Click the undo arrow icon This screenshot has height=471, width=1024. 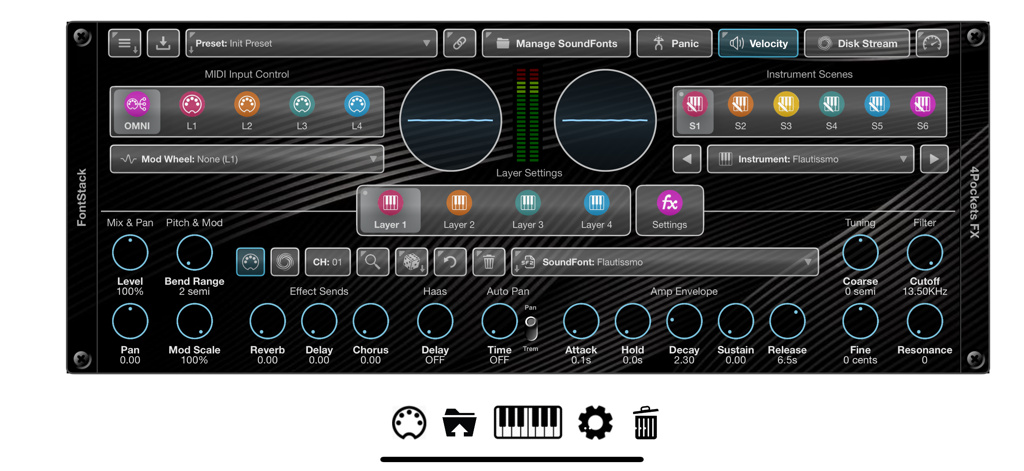pyautogui.click(x=451, y=262)
